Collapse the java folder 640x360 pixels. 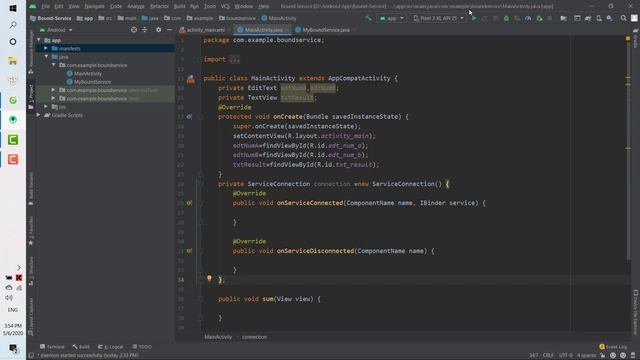[46, 57]
